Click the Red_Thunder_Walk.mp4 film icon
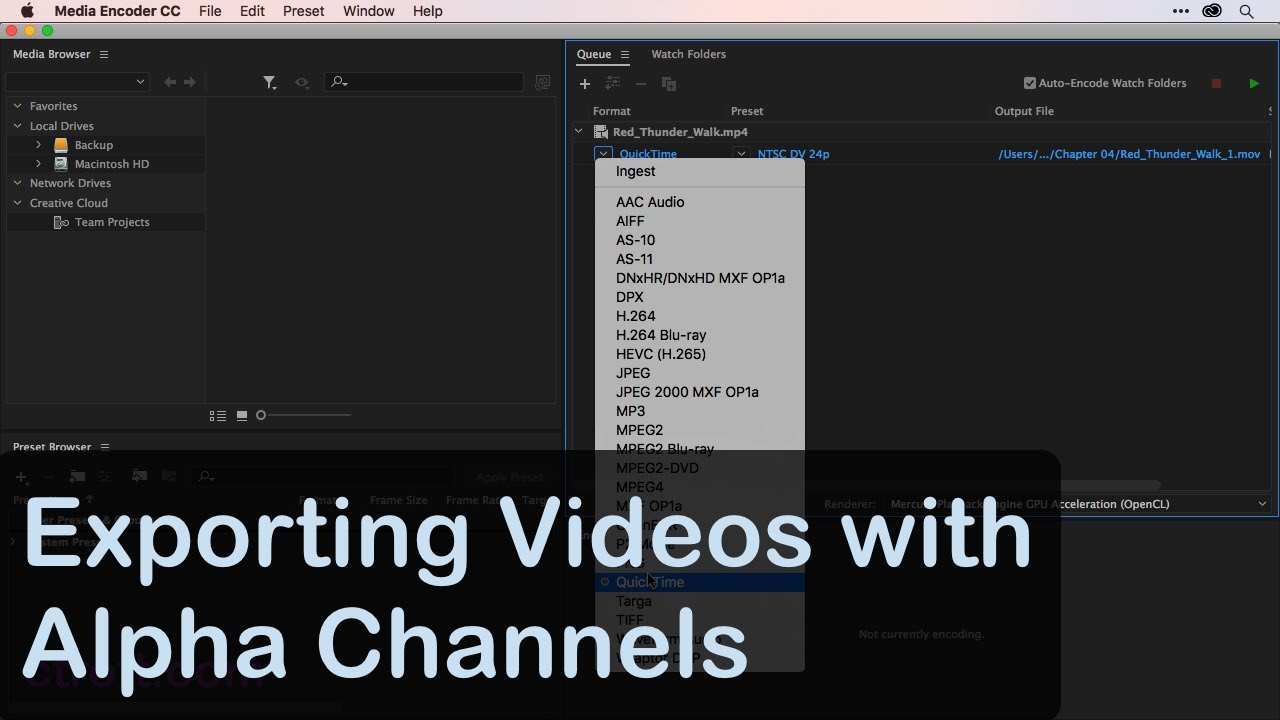The image size is (1280, 720). (x=600, y=132)
